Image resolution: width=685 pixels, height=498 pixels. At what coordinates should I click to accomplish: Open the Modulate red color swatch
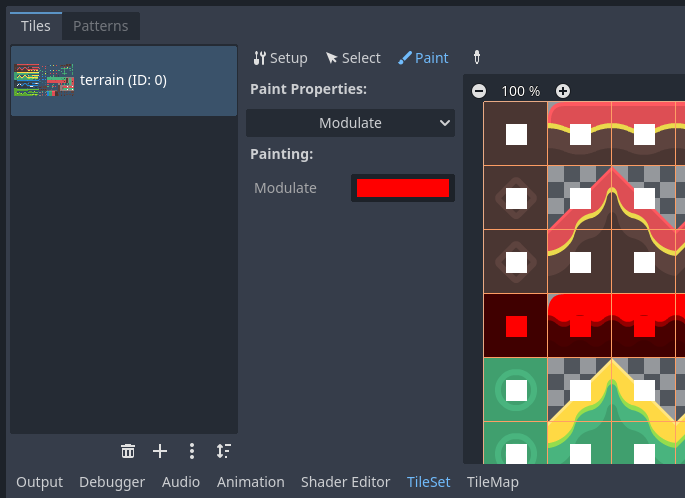402,188
